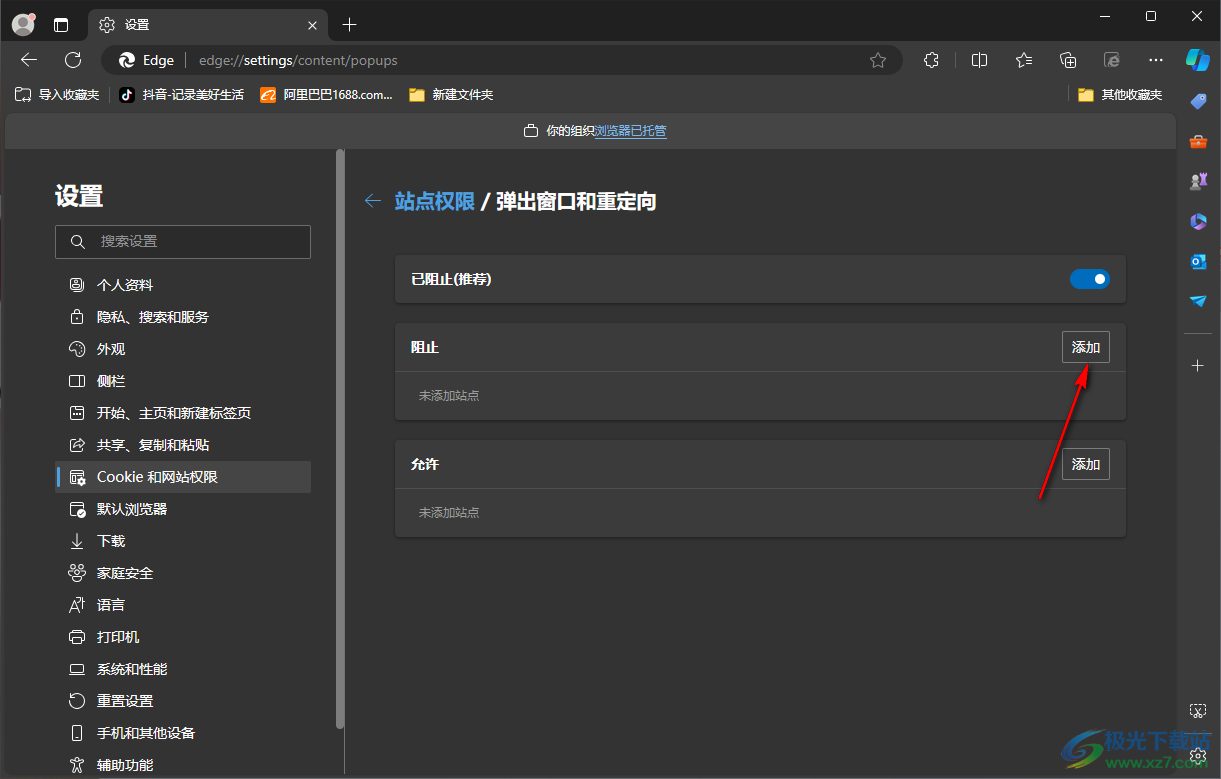Click the settings sidebar scrollbar
This screenshot has width=1221, height=779.
340,438
